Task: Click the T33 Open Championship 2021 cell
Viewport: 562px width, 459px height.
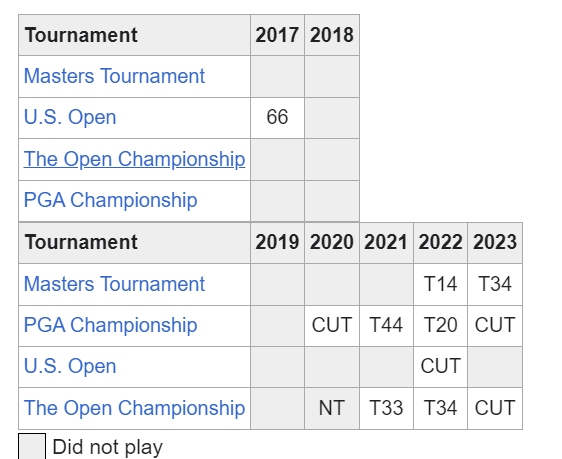Action: [x=386, y=408]
